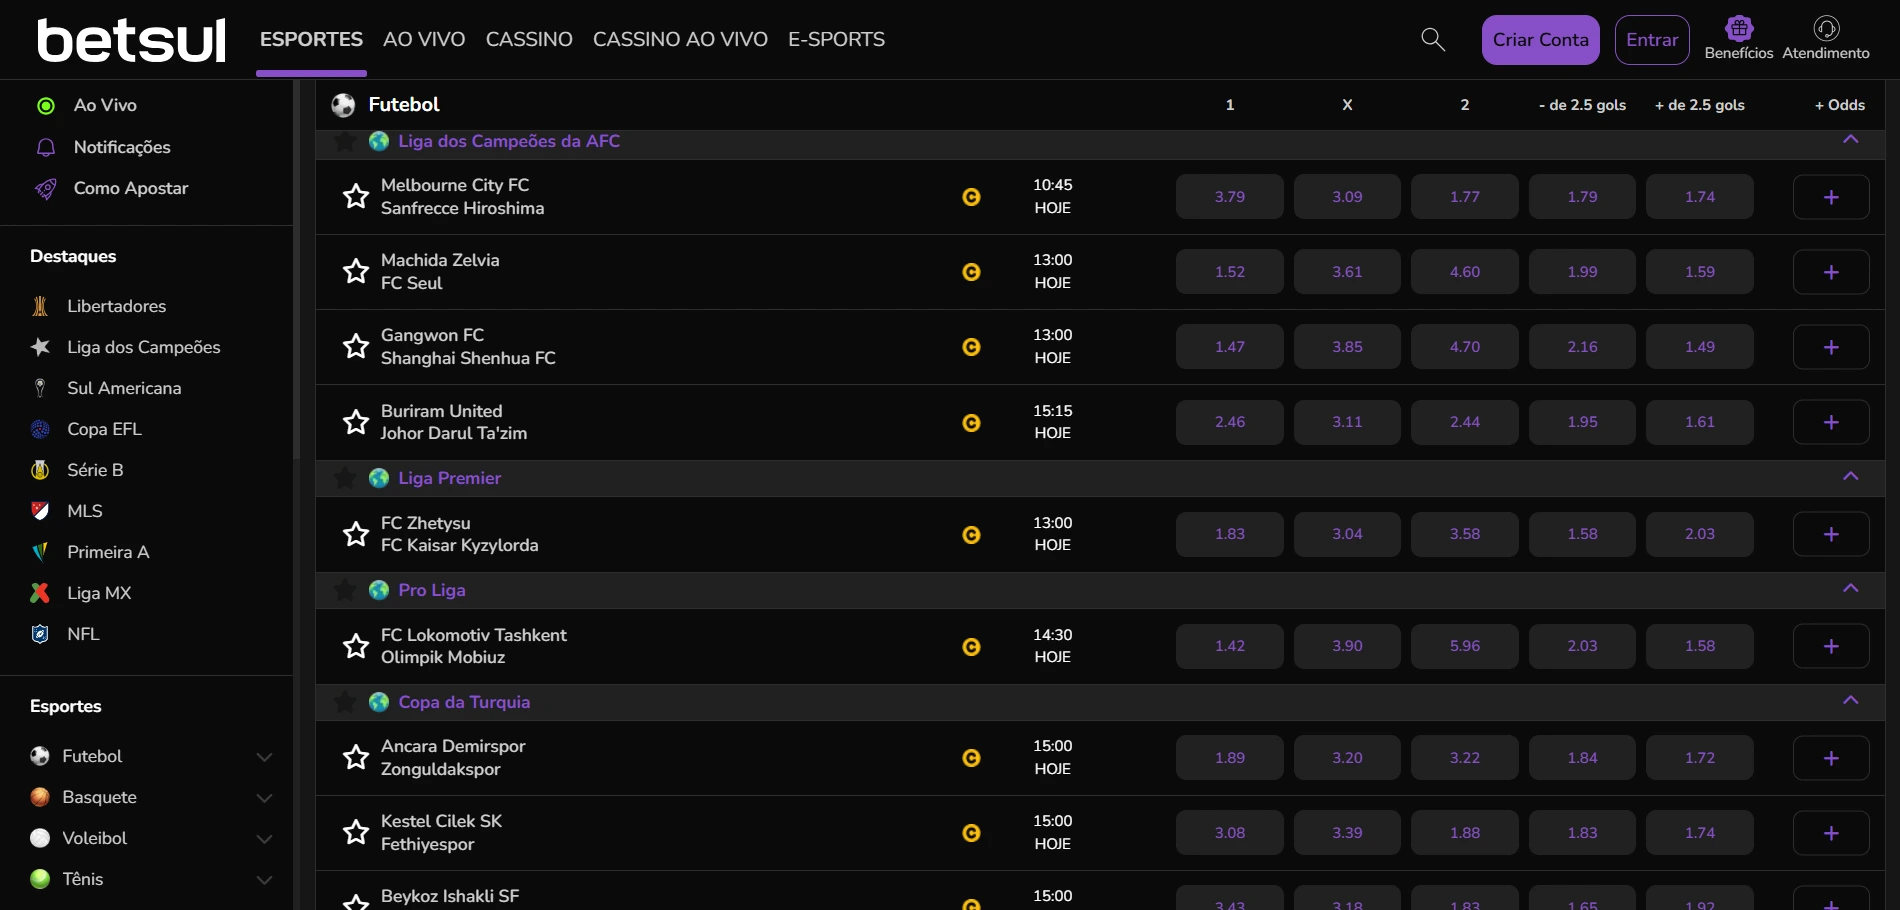This screenshot has height=910, width=1900.
Task: Favorite the Kestel Cilek SK vs Fethiyespor match
Action: (x=356, y=832)
